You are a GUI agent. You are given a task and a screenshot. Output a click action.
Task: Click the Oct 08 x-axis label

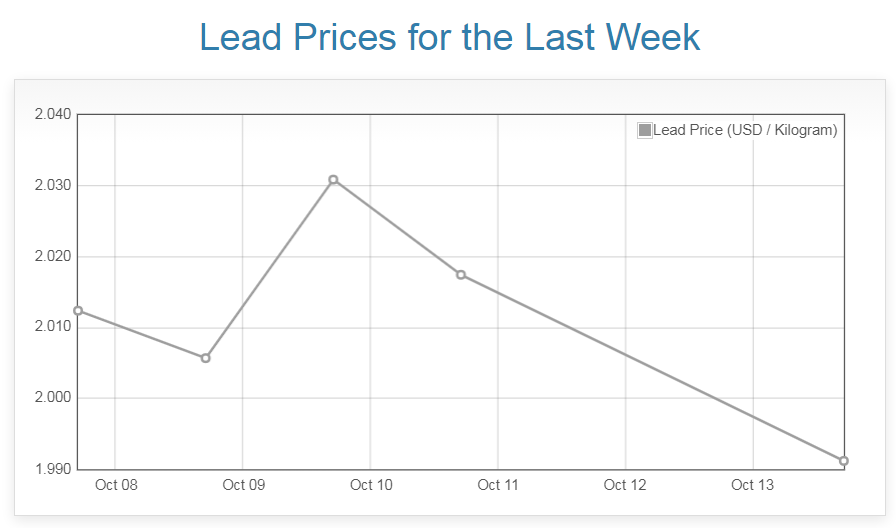pyautogui.click(x=116, y=485)
